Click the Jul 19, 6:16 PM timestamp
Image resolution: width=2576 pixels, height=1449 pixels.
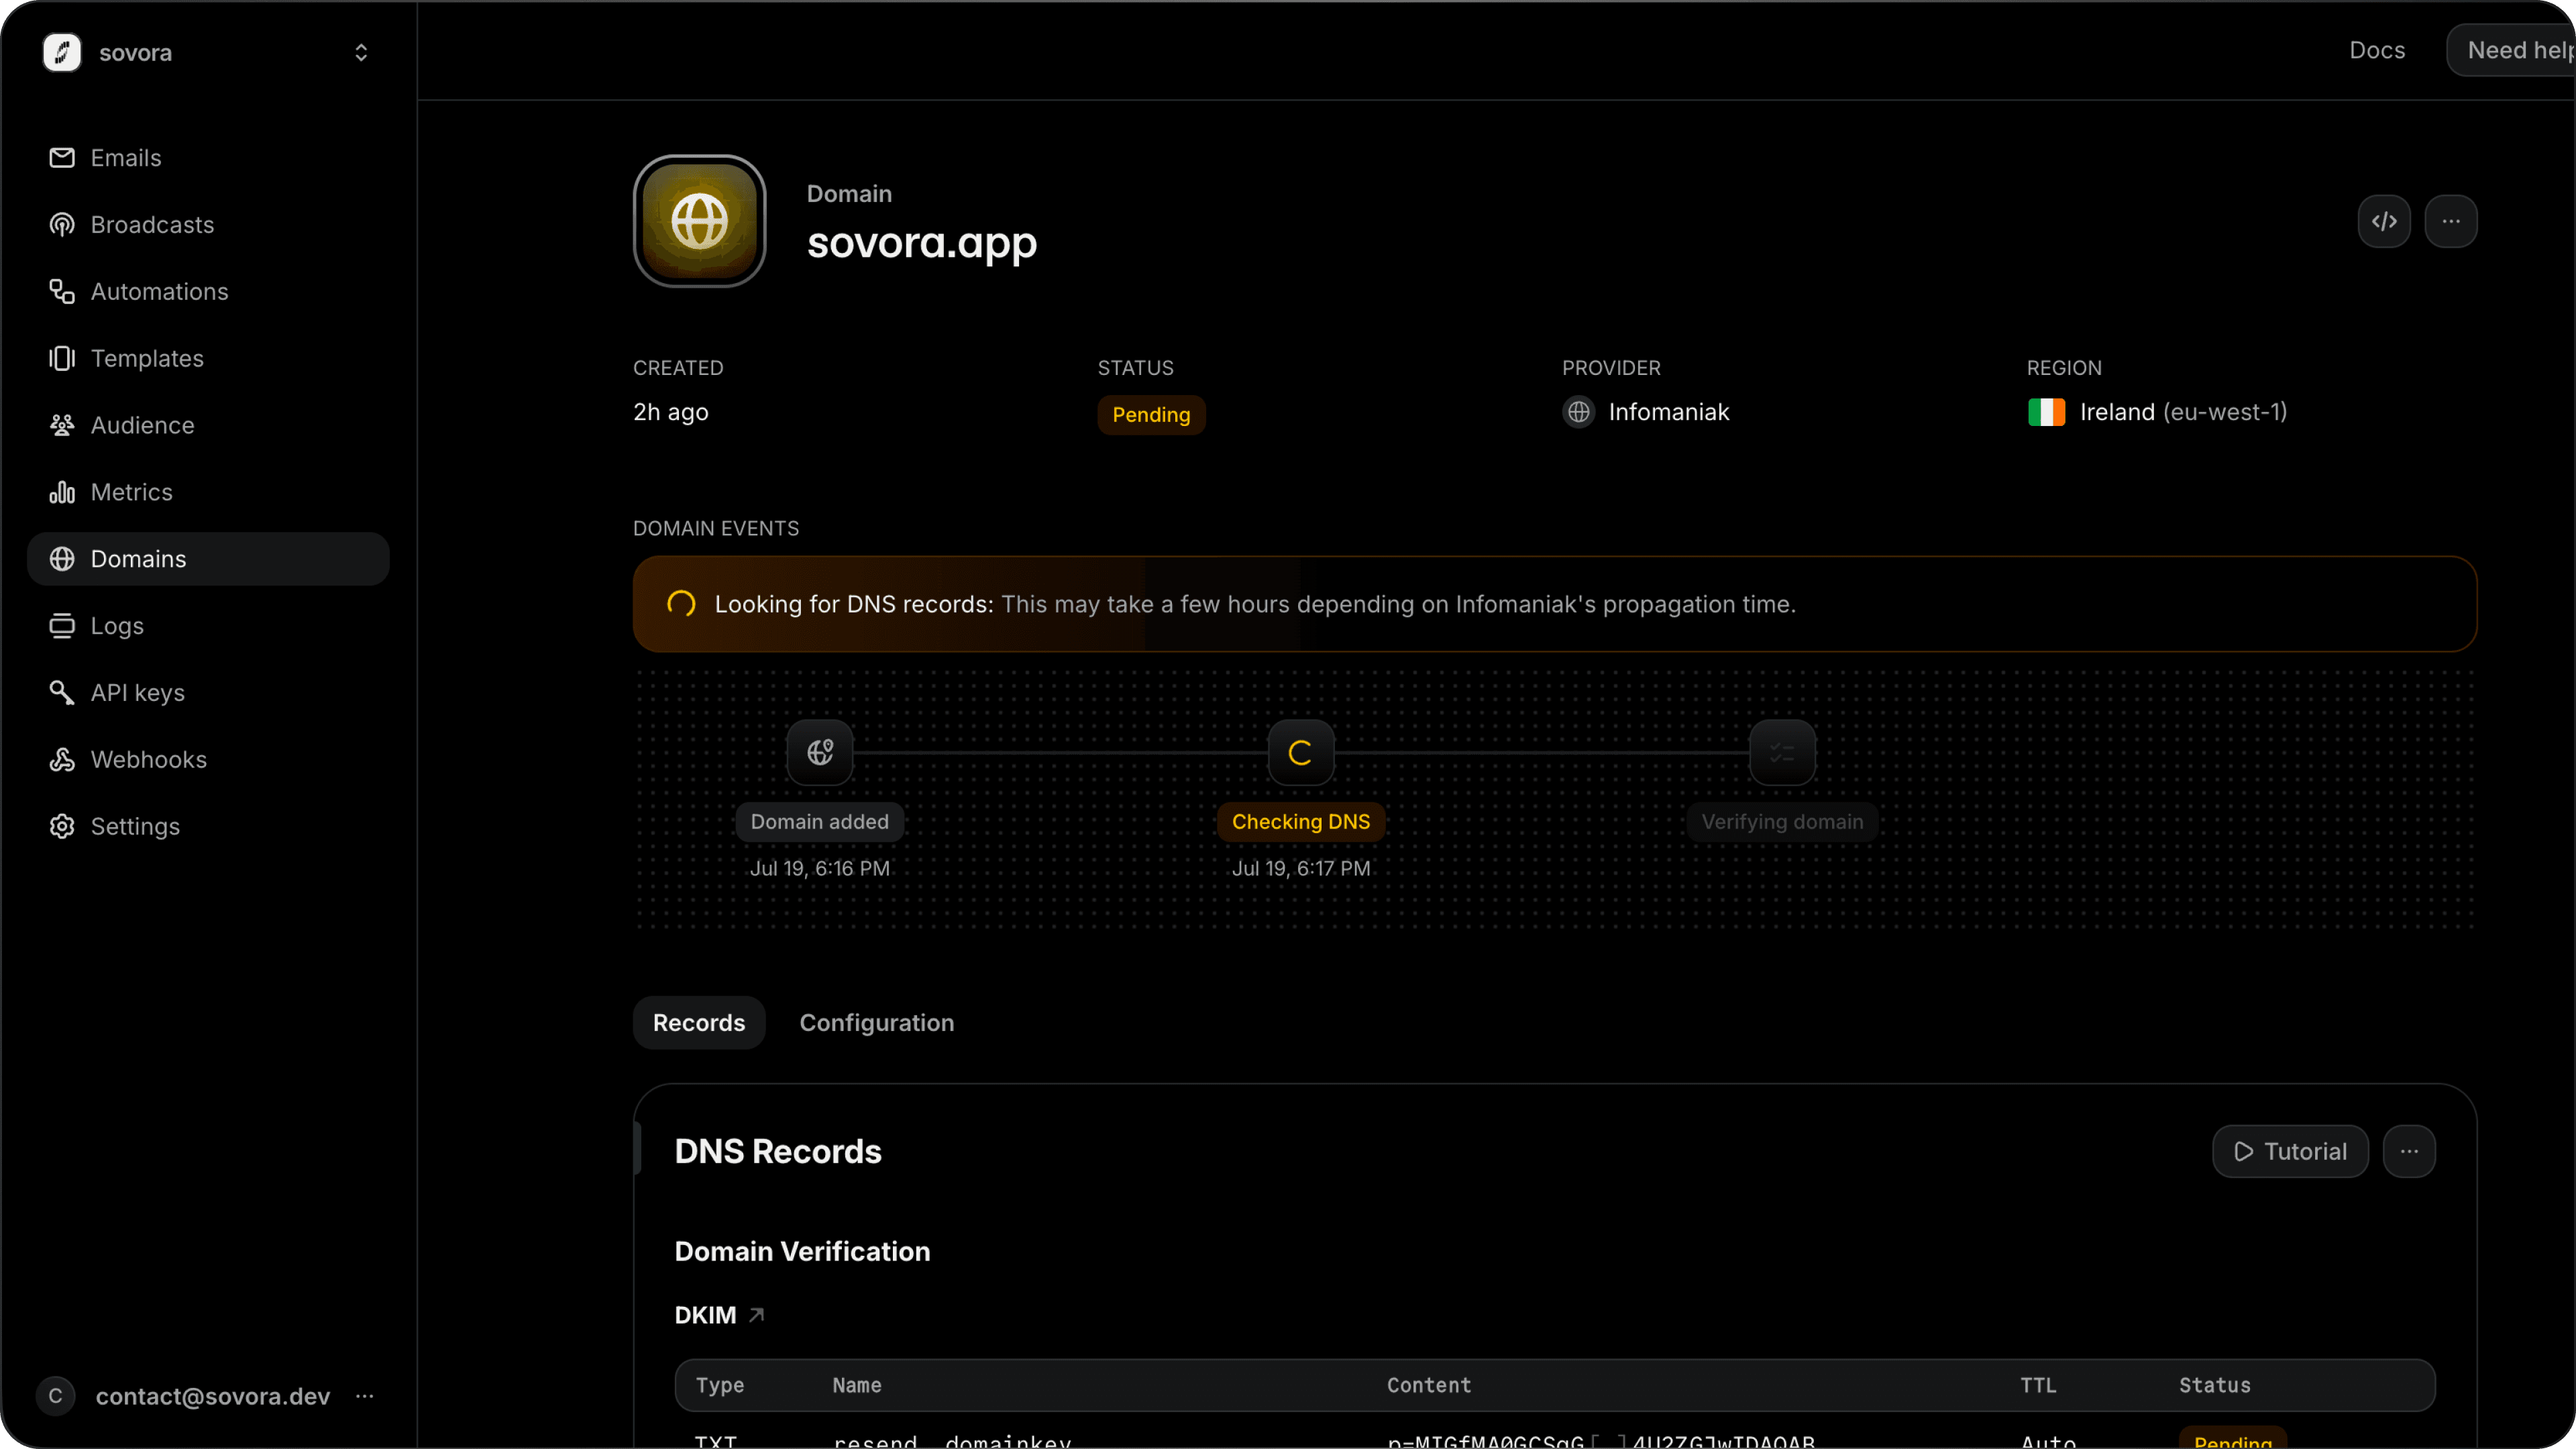click(x=820, y=869)
